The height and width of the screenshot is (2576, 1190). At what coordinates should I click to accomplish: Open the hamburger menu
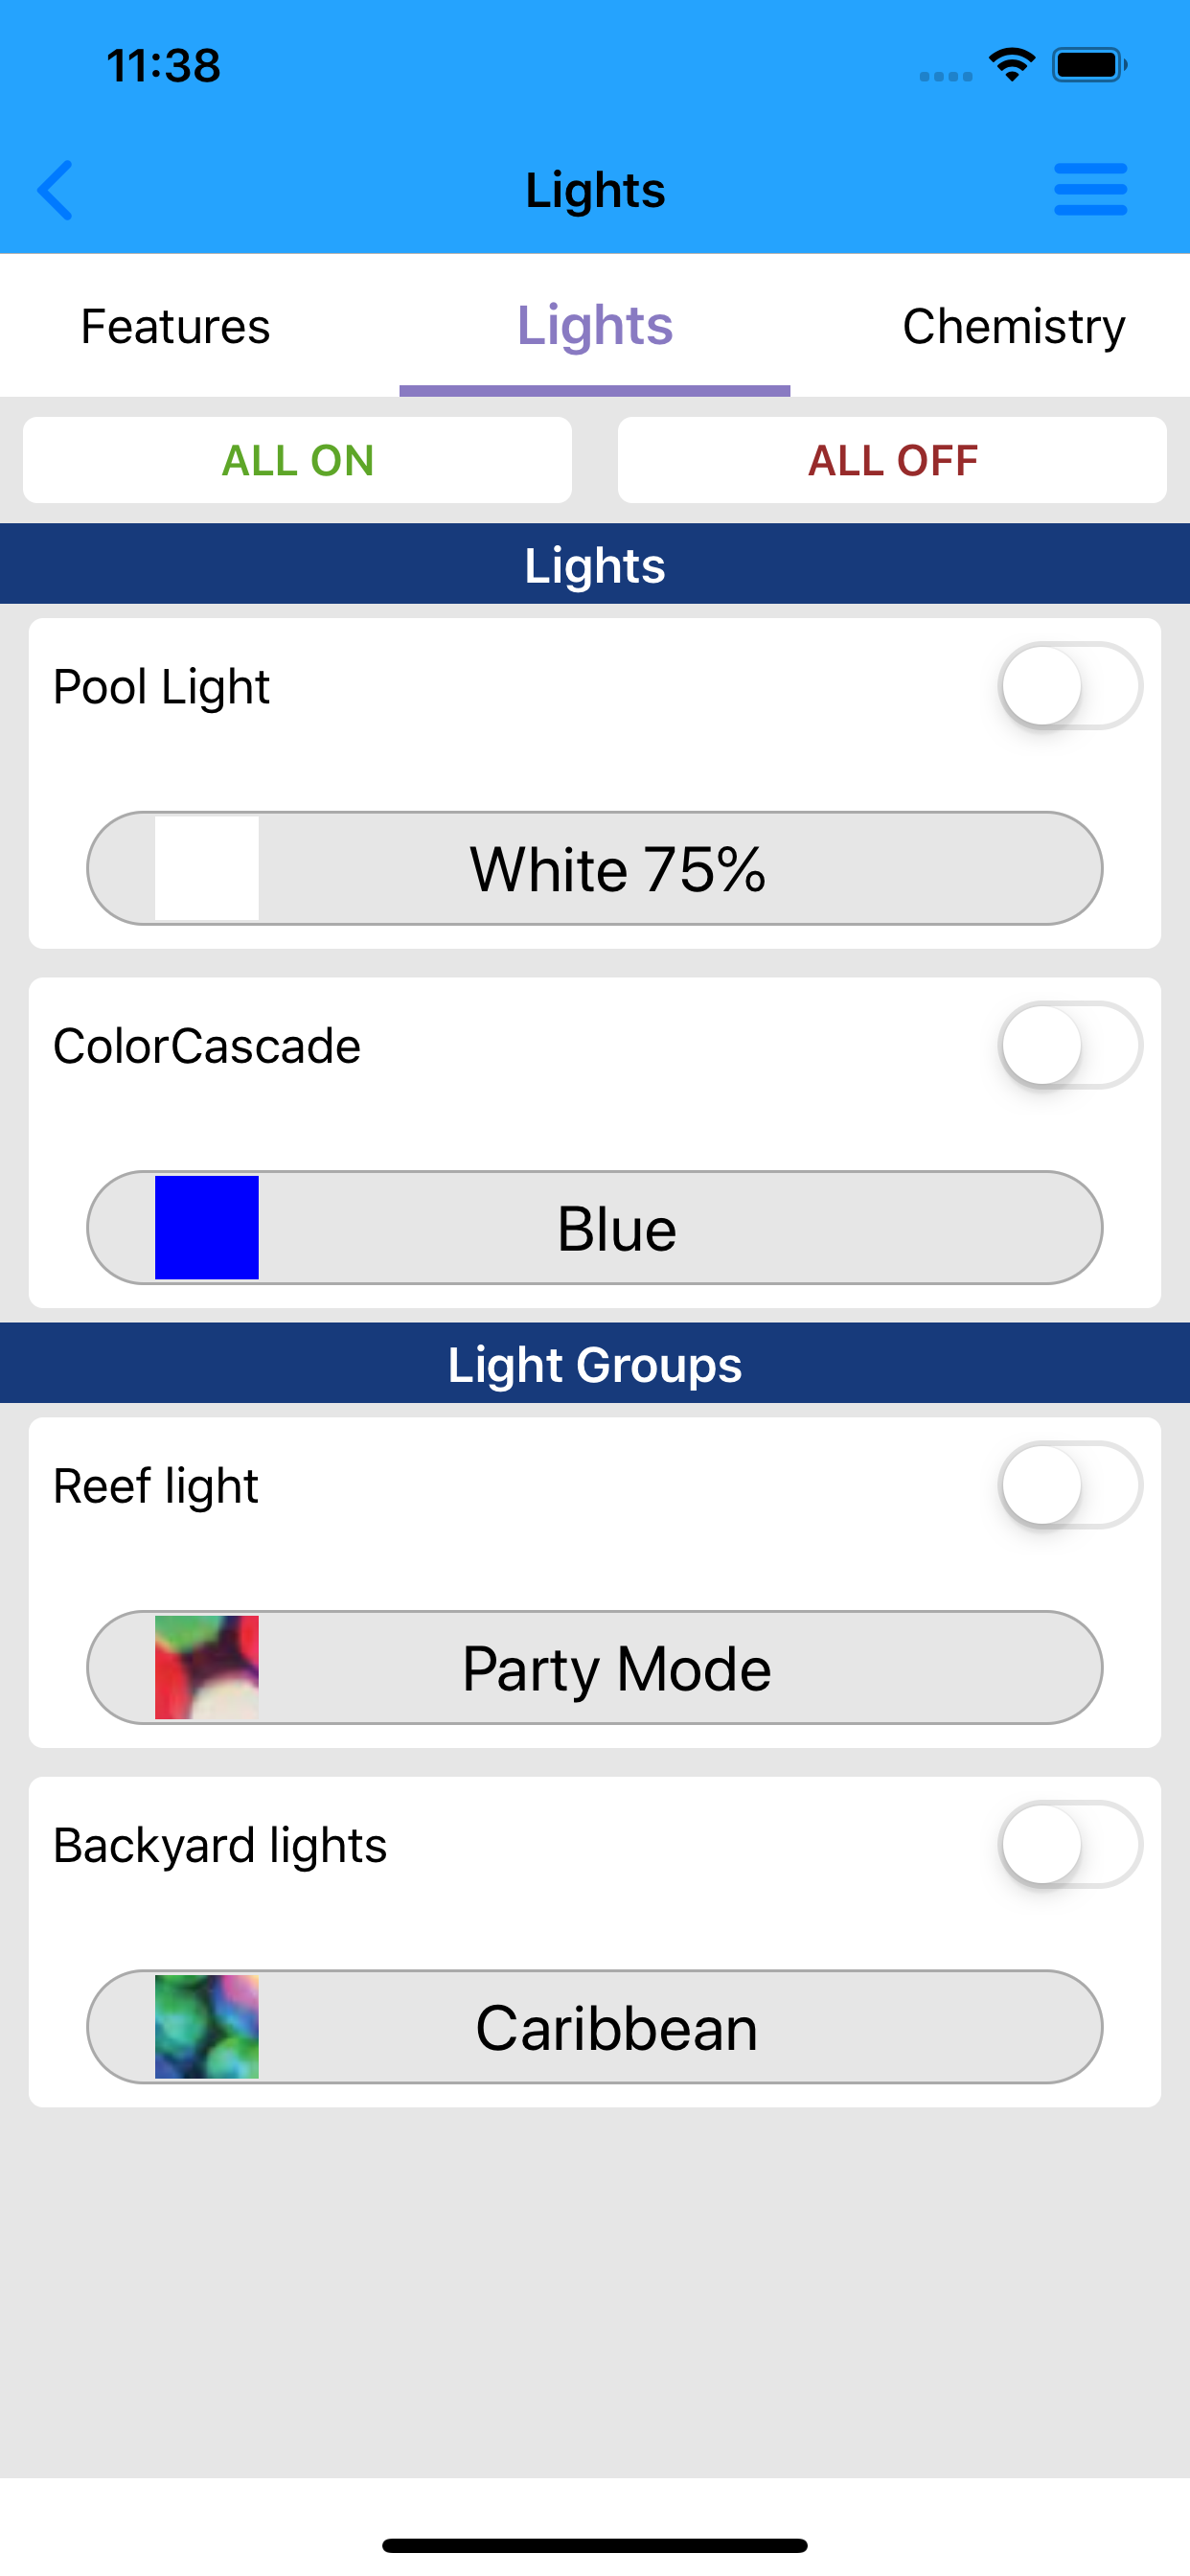click(1089, 189)
